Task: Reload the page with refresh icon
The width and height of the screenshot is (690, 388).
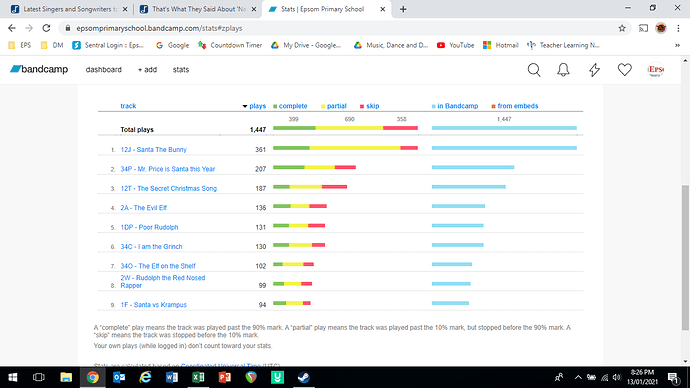Action: coord(46,28)
